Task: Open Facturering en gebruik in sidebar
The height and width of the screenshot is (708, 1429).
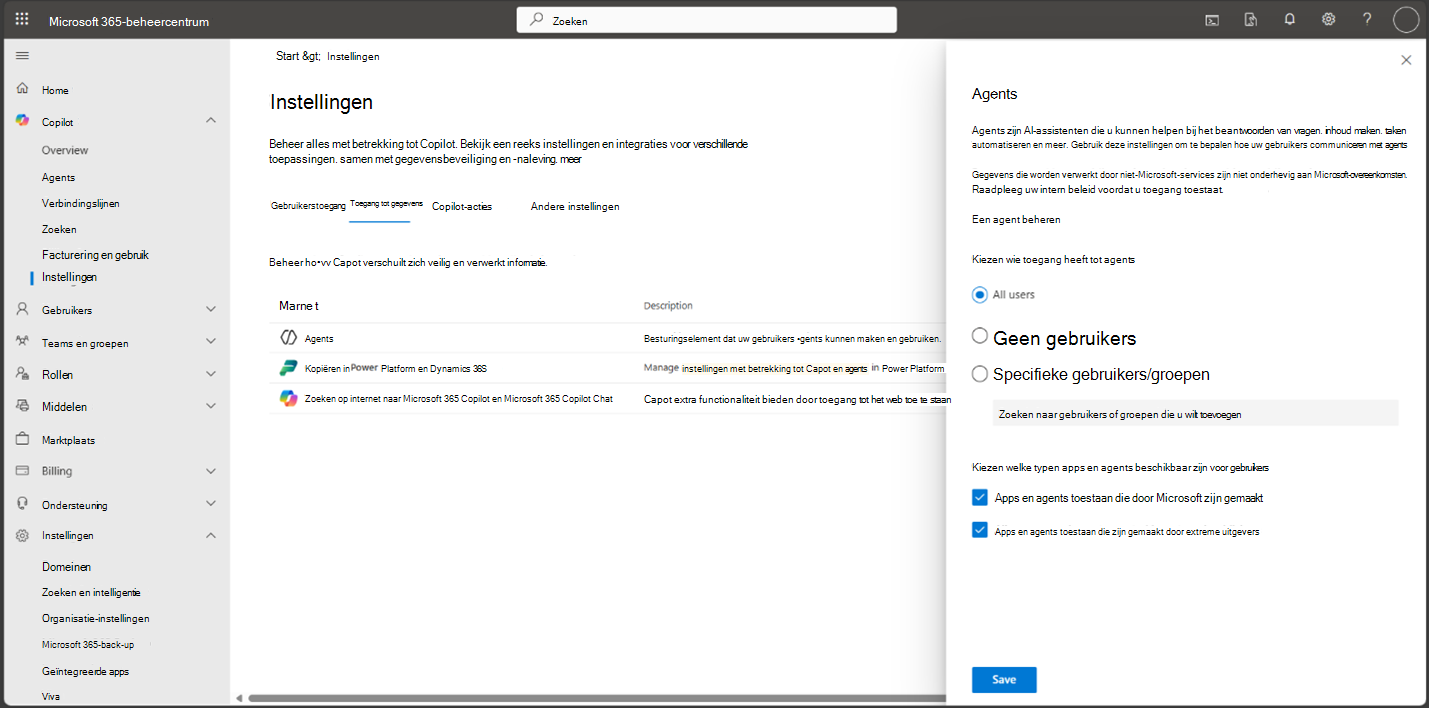Action: tap(95, 255)
